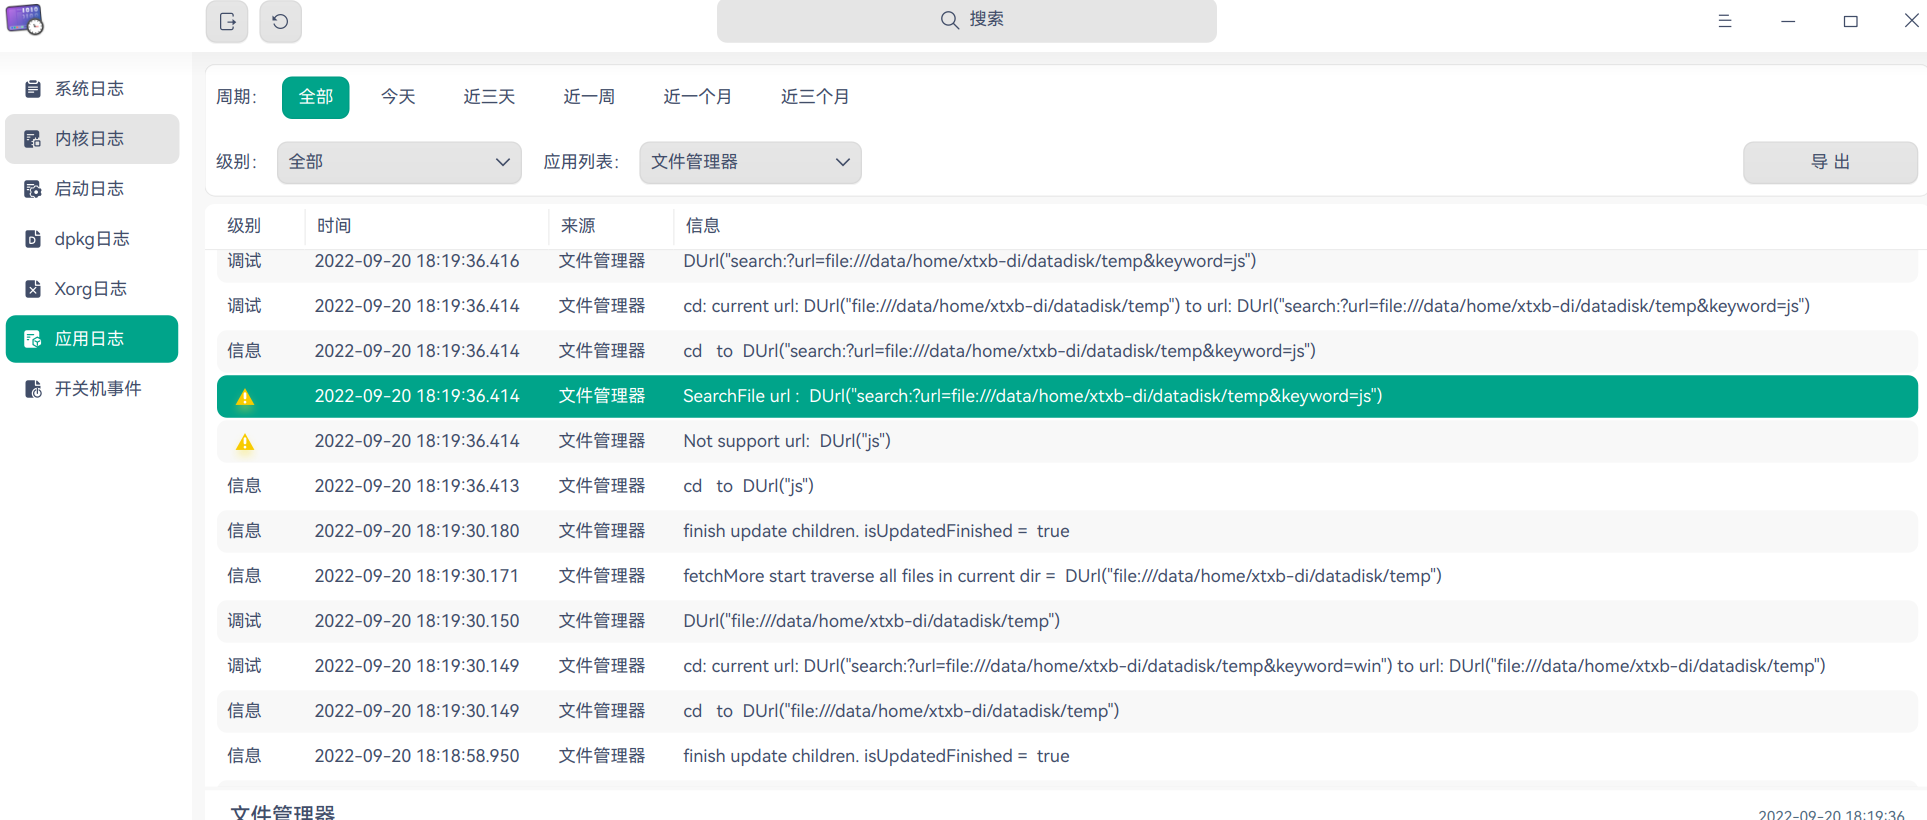Filter logs by 近三个月

coord(815,97)
